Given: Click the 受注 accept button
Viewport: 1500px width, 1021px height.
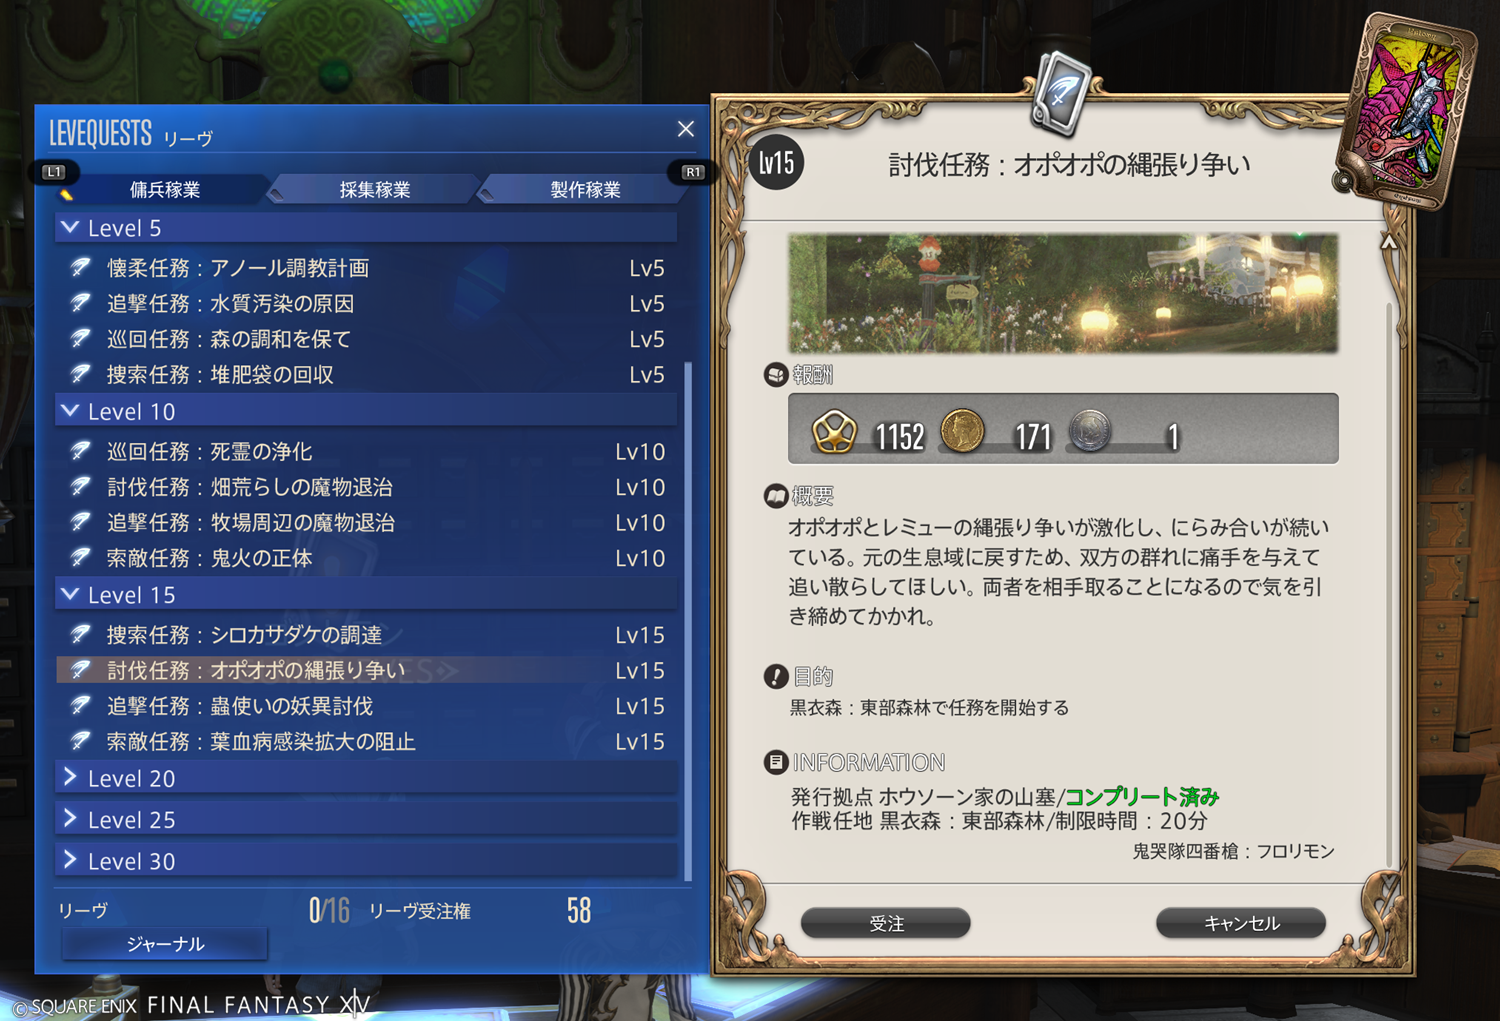Looking at the screenshot, I should 886,923.
